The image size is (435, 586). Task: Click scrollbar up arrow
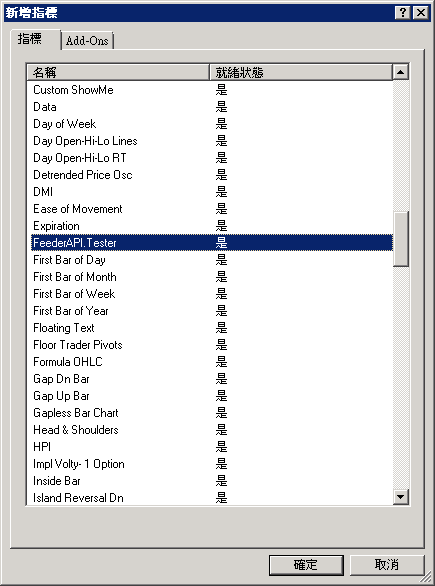coord(400,72)
